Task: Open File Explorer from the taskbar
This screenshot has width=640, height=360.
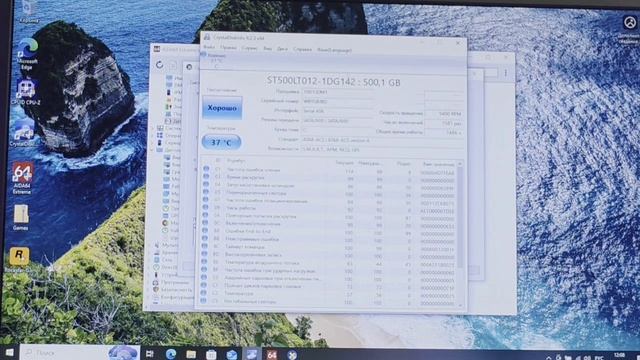Action: pos(191,354)
